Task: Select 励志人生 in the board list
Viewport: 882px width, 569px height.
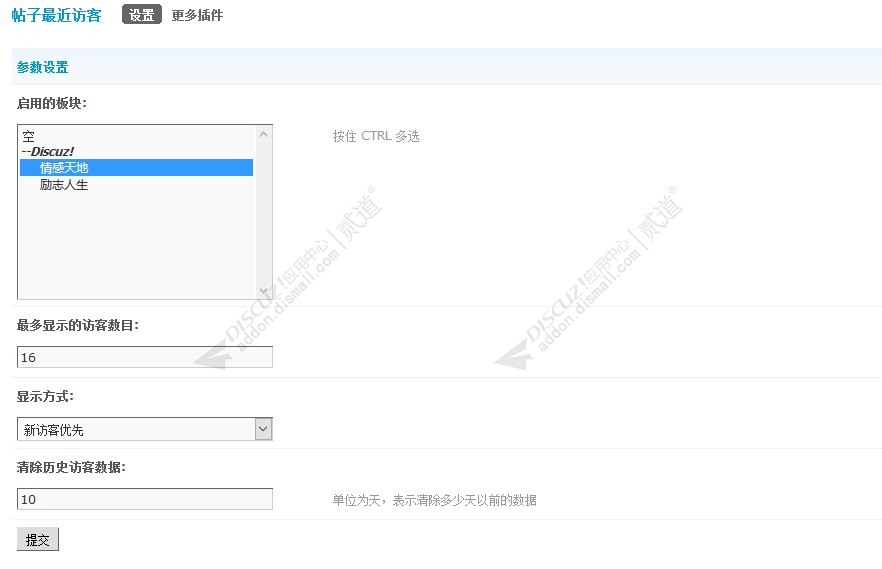Action: [x=136, y=184]
